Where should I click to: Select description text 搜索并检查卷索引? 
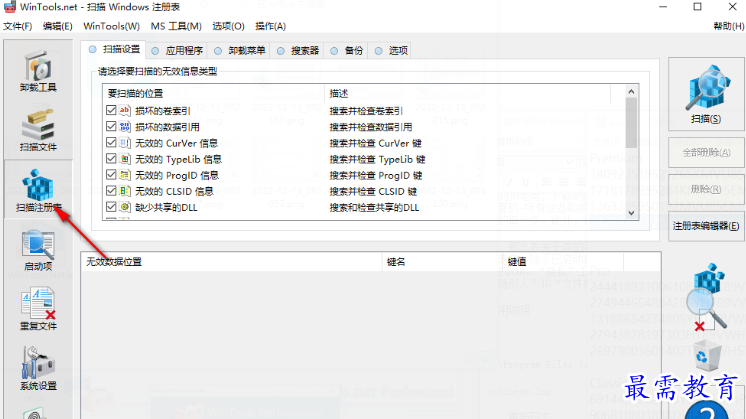point(366,111)
